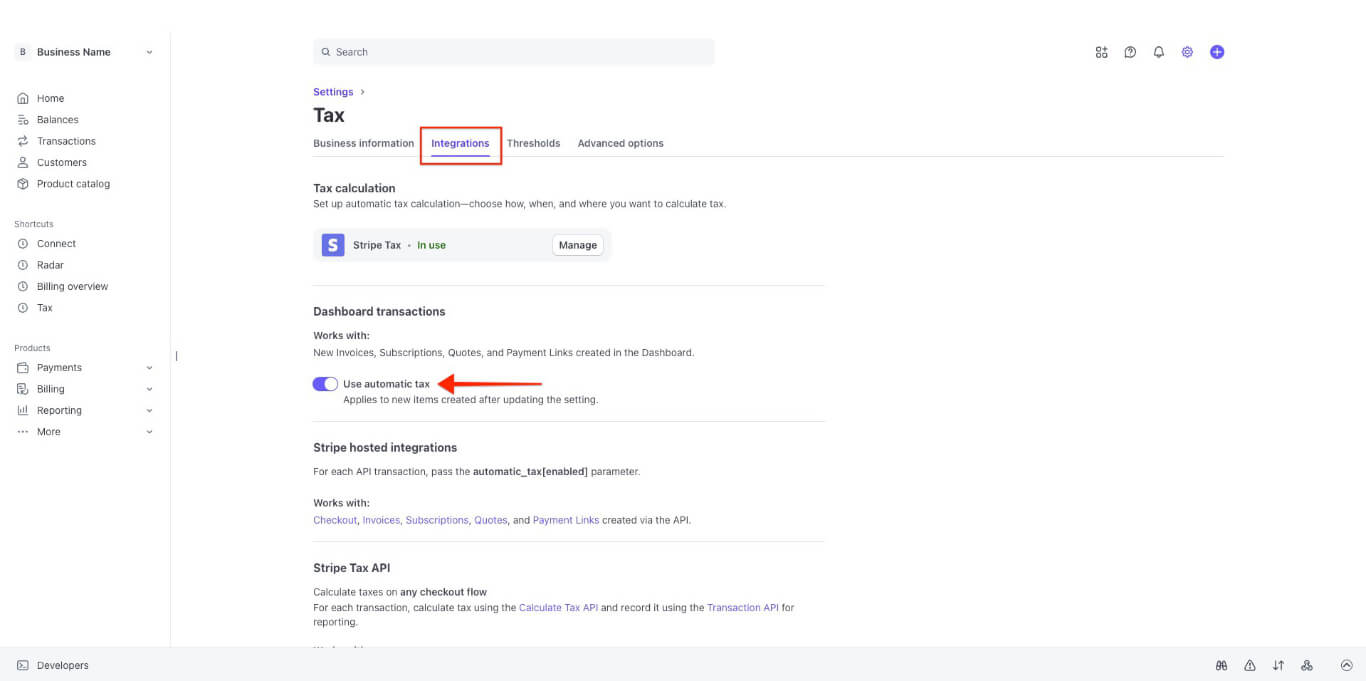Click the Search input field
The width and height of the screenshot is (1366, 681).
[513, 52]
